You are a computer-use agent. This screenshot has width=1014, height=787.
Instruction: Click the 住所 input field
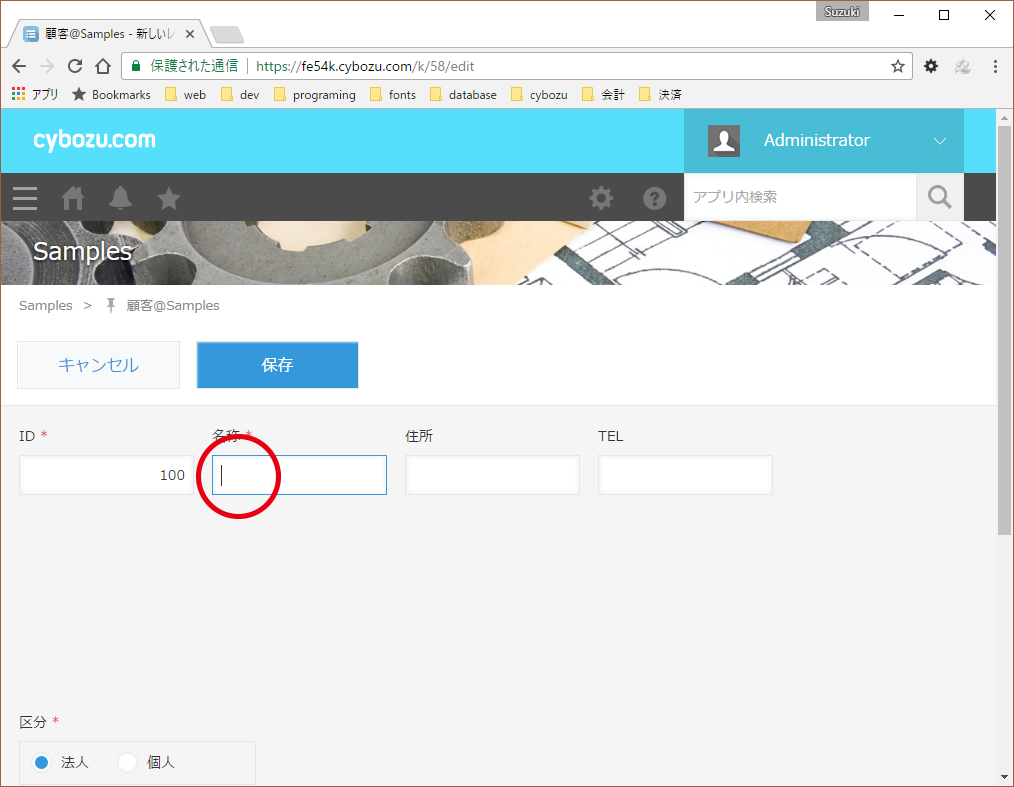(x=492, y=475)
